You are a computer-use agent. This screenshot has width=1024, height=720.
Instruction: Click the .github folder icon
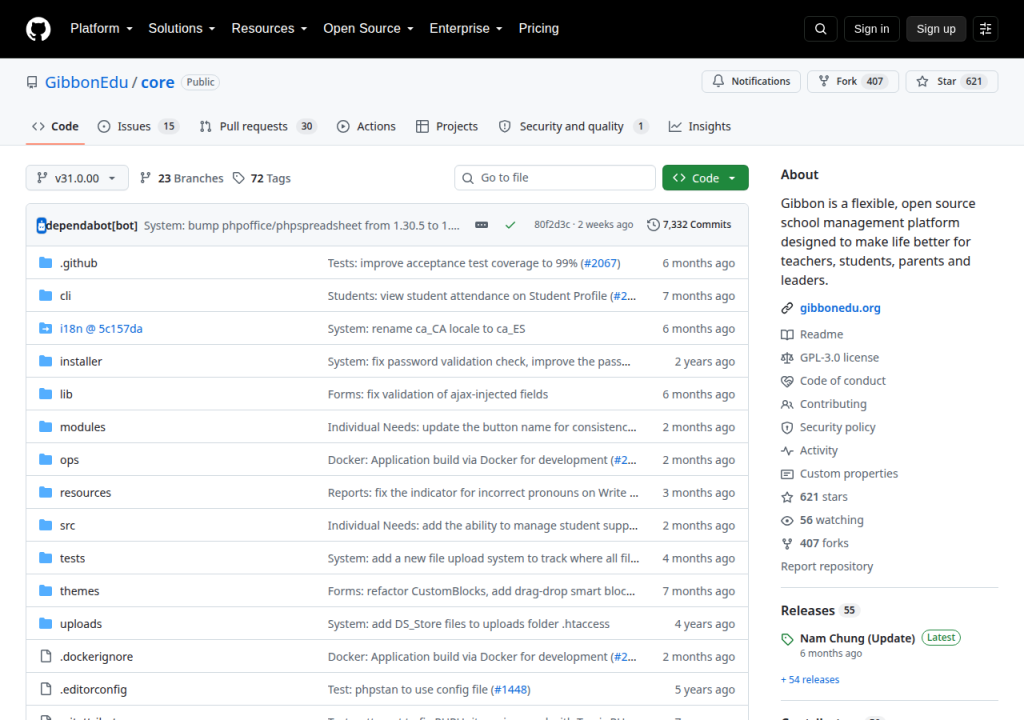point(45,263)
